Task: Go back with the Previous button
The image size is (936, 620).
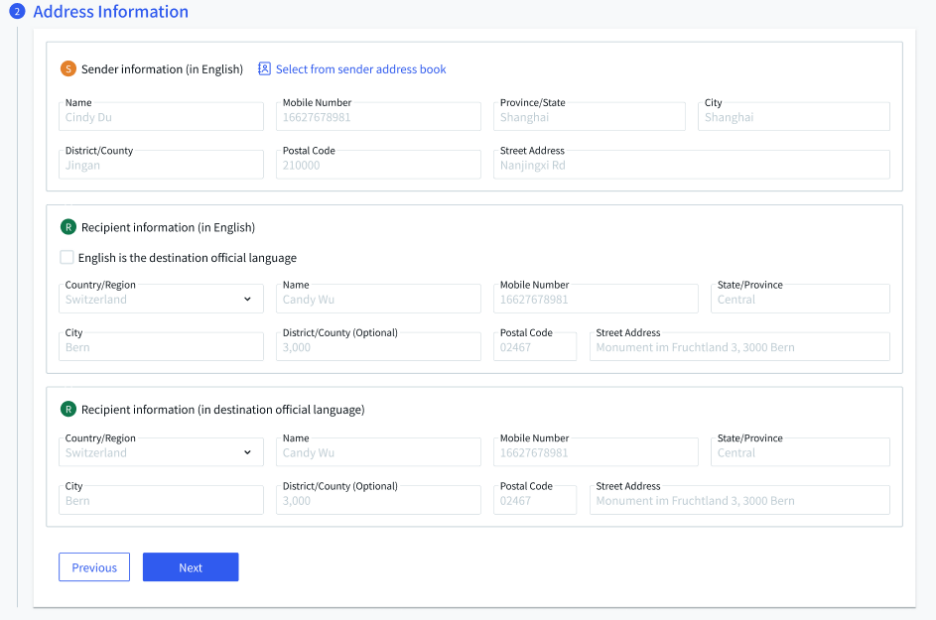Action: point(94,567)
